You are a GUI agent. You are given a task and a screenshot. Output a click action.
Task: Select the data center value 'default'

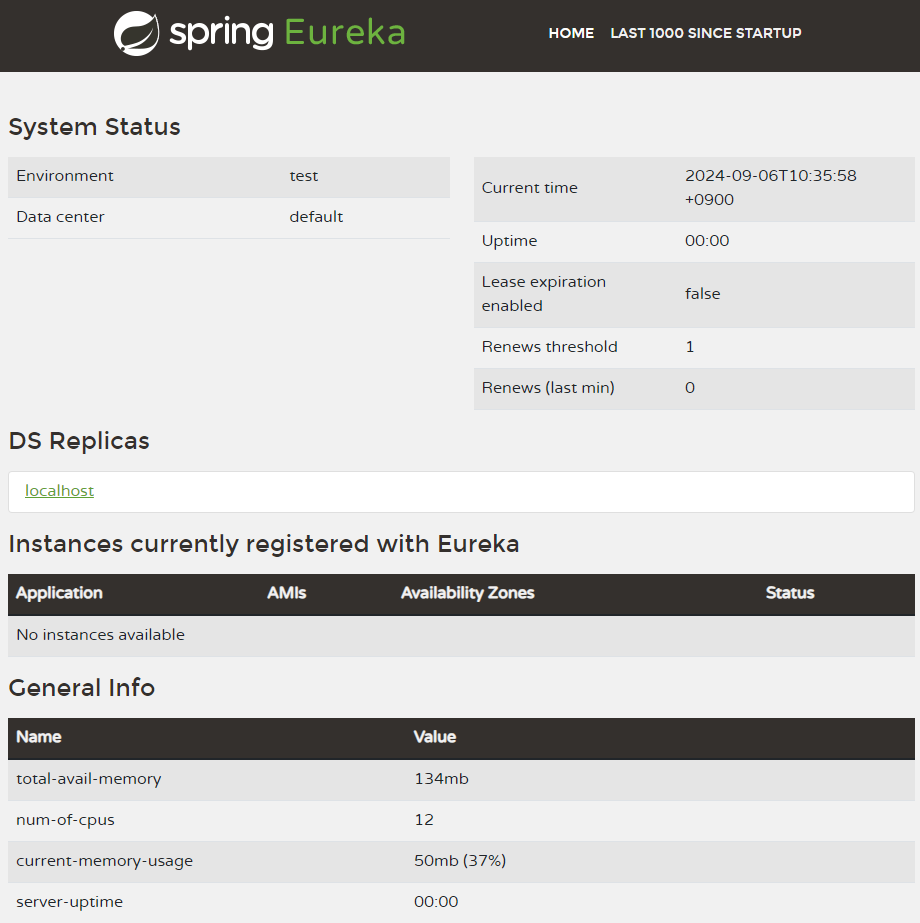click(316, 217)
